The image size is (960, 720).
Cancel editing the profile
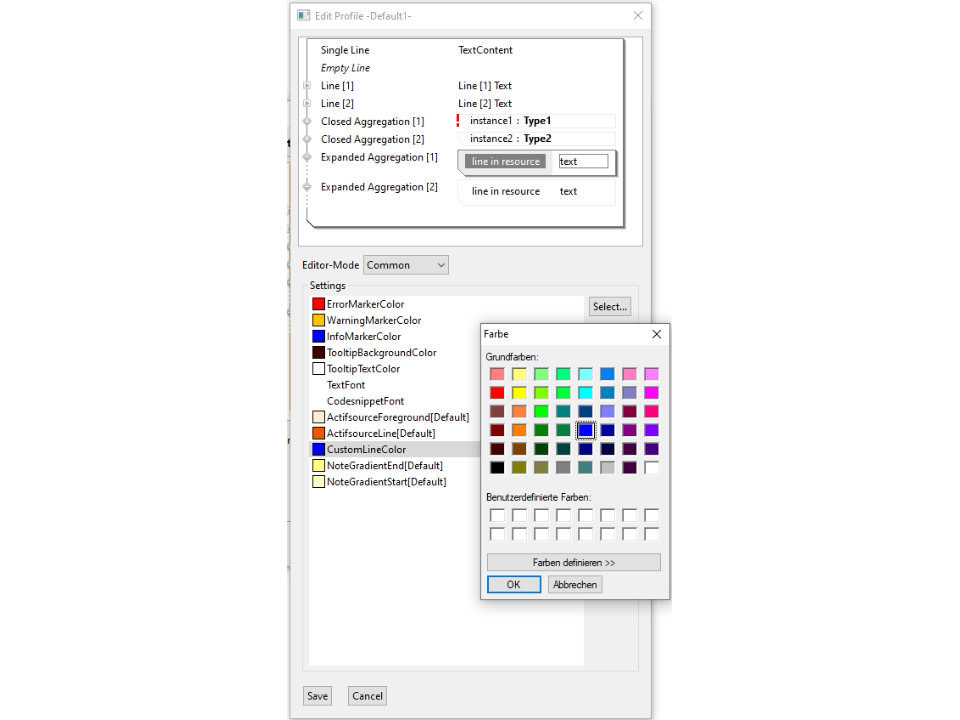(x=367, y=696)
